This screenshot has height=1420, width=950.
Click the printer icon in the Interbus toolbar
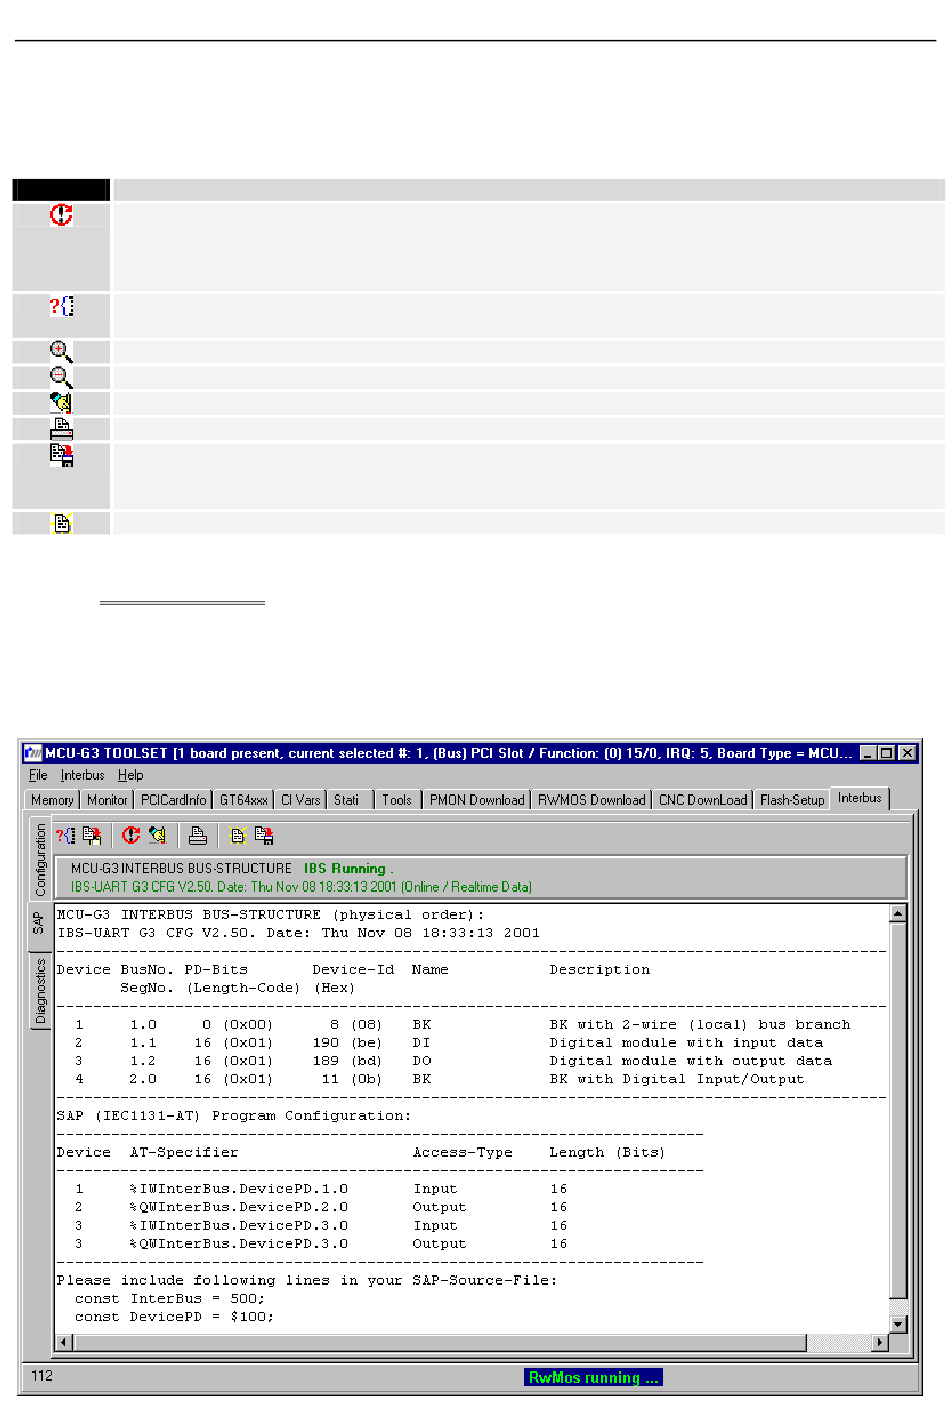(x=198, y=835)
